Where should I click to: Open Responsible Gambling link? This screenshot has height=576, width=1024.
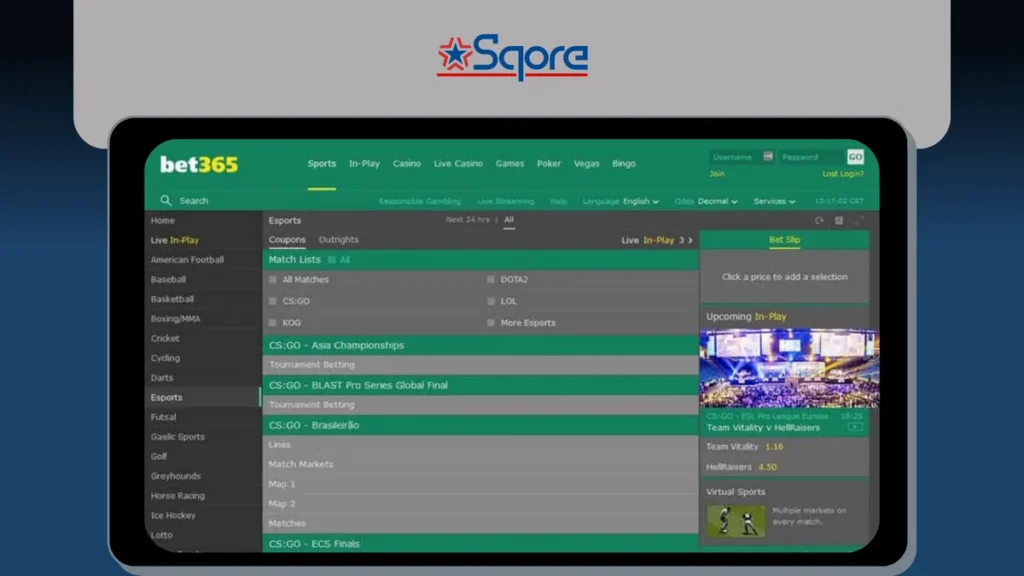click(x=420, y=201)
